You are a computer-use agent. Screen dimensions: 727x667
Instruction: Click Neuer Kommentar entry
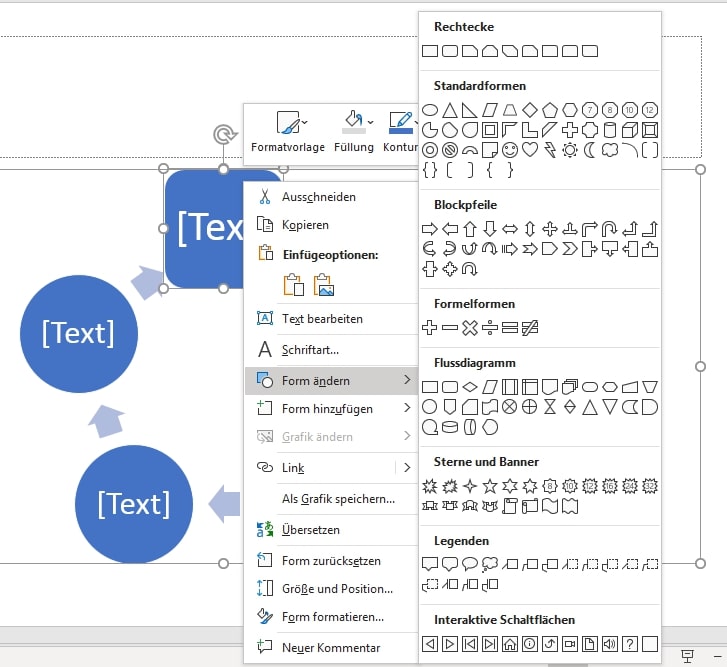(330, 648)
